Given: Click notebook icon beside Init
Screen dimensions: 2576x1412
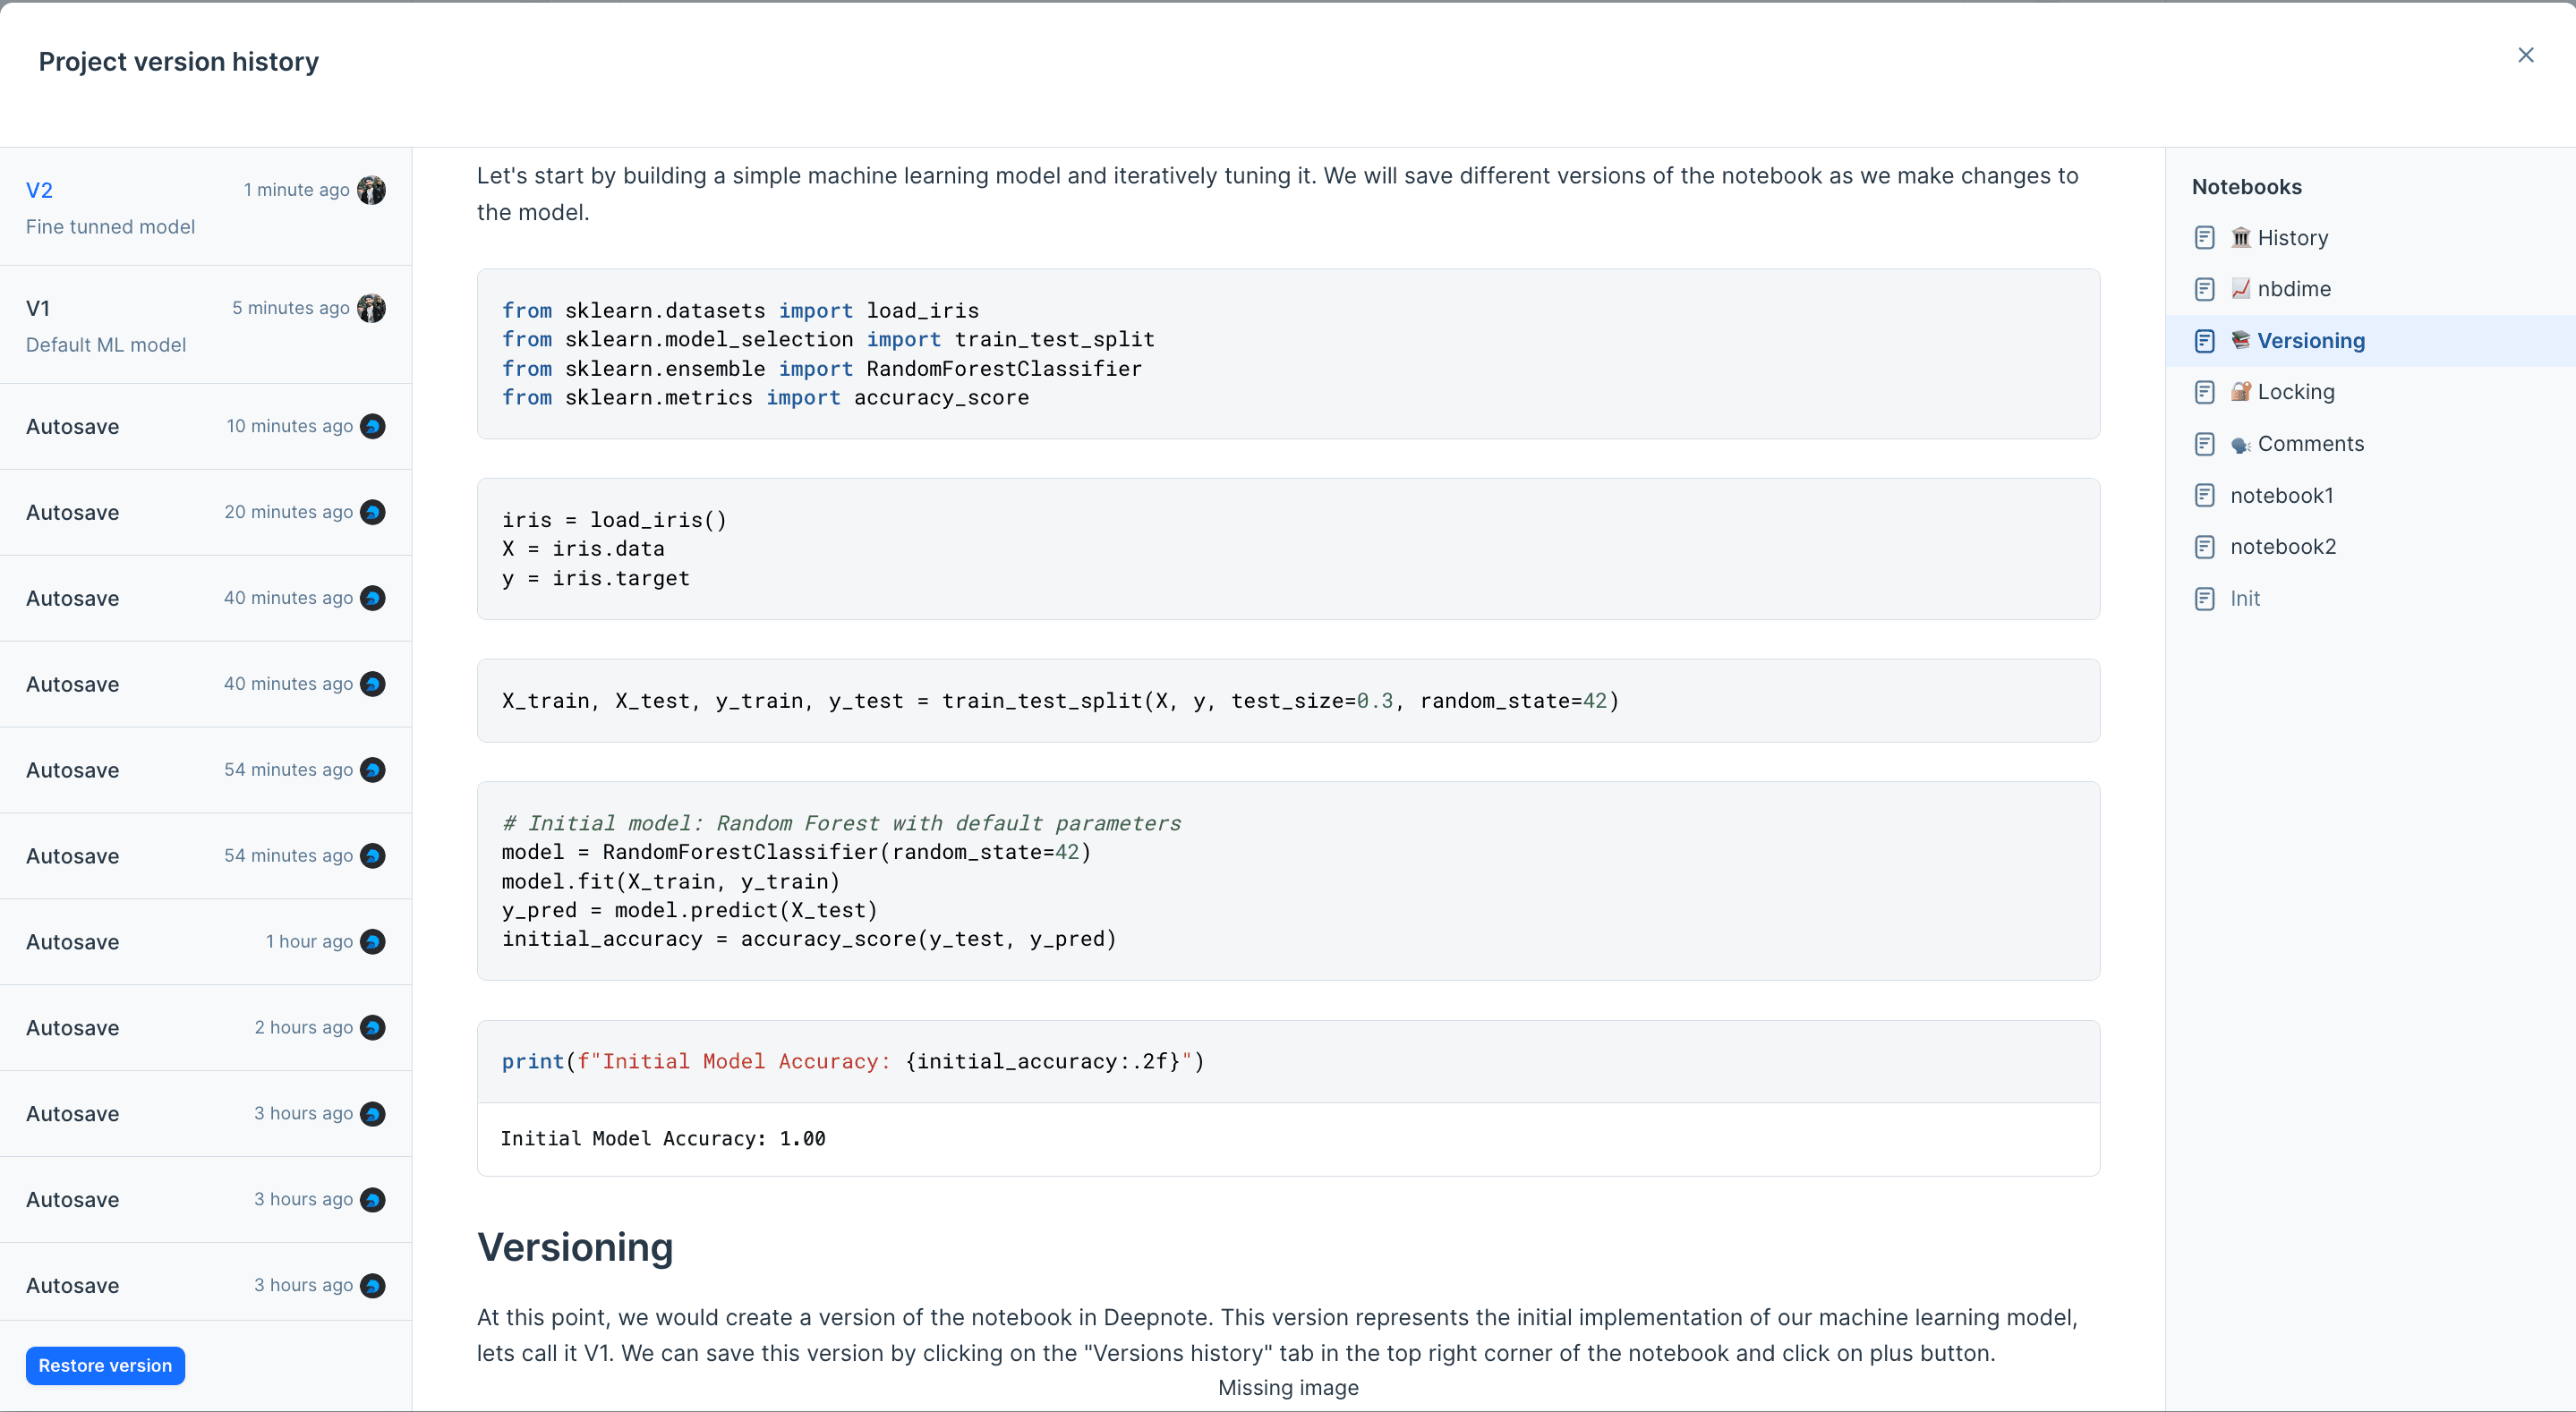Looking at the screenshot, I should tap(2204, 598).
